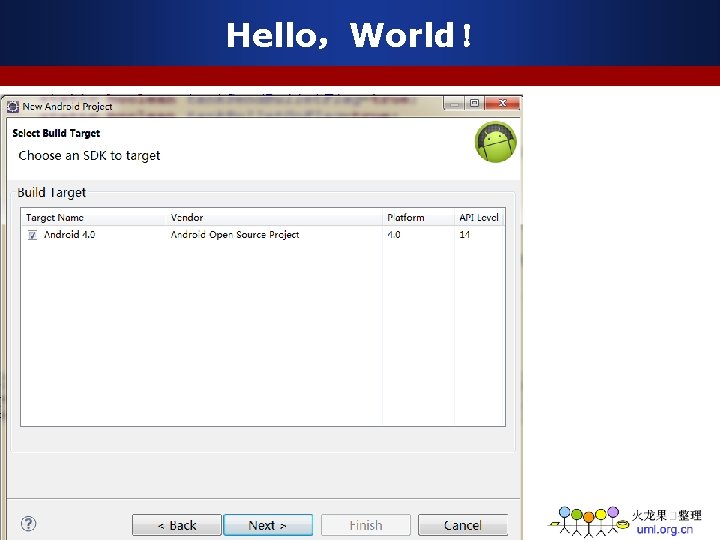Sort by the Vendor column header
720x540 pixels.
[274, 218]
